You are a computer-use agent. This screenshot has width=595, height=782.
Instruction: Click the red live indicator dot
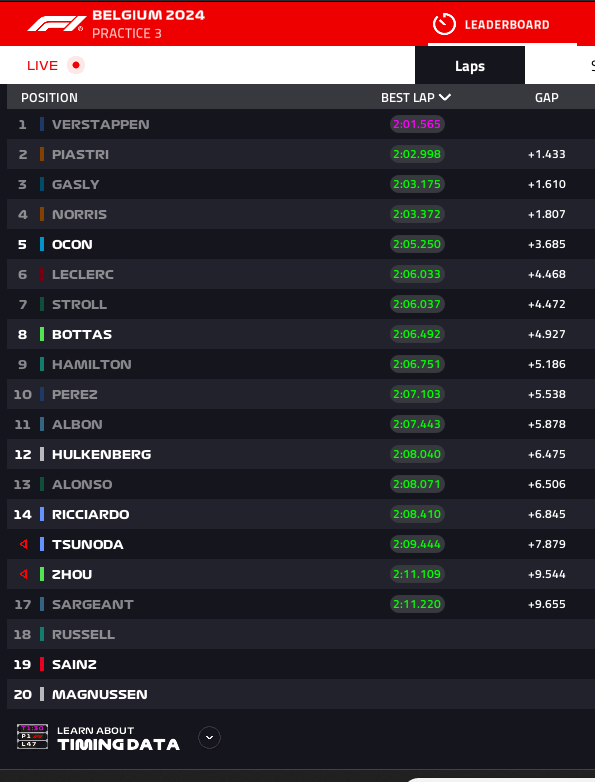click(x=76, y=65)
